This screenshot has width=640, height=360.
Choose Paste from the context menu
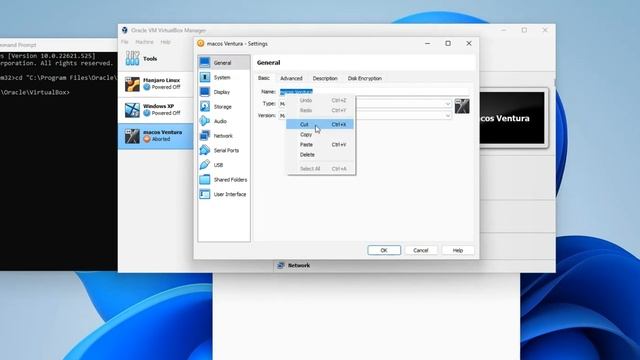(320, 144)
